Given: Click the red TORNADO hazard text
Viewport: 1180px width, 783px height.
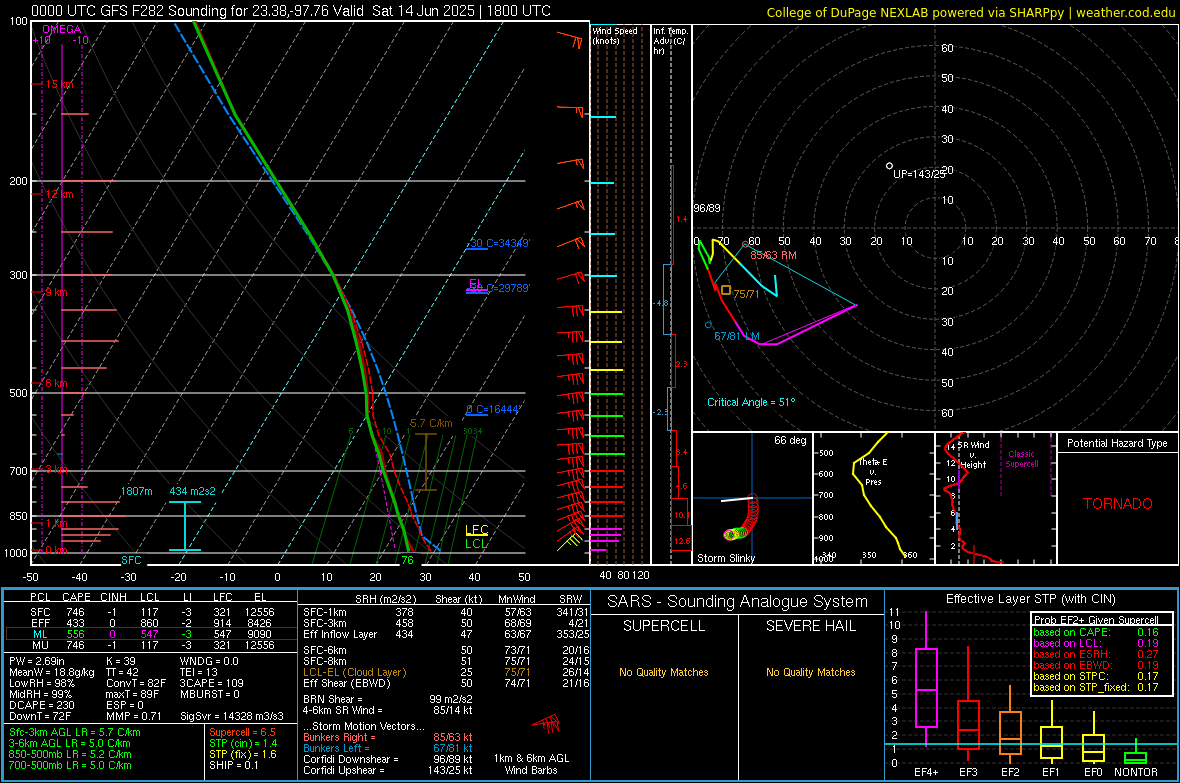Looking at the screenshot, I should tap(1118, 504).
